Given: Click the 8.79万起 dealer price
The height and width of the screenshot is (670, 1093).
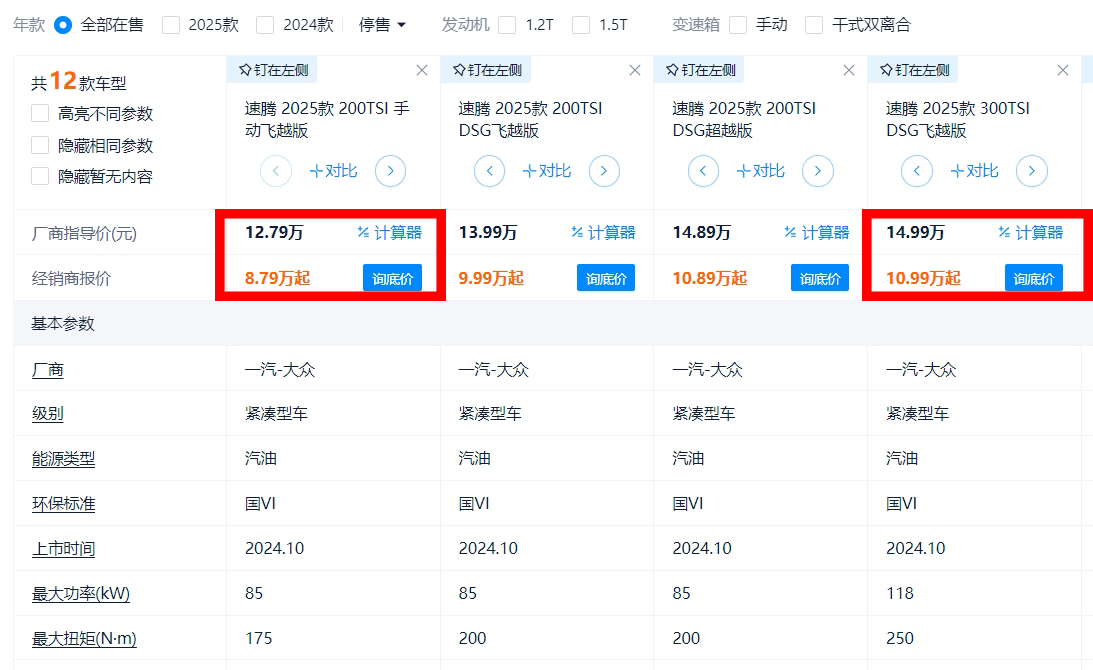Looking at the screenshot, I should point(277,278).
